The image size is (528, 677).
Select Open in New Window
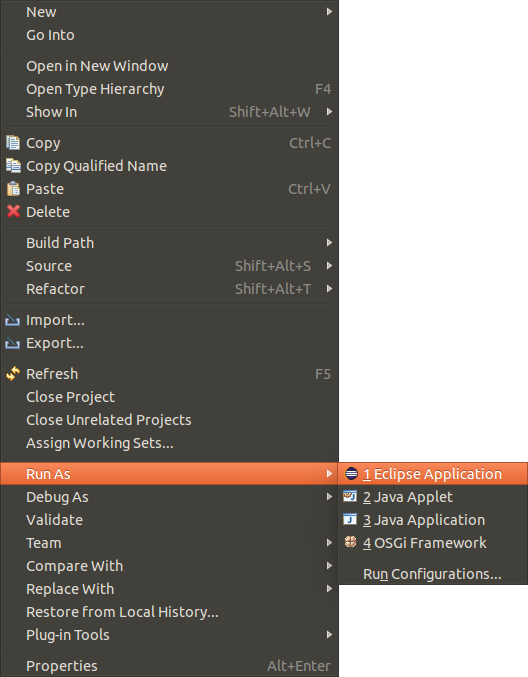(x=169, y=66)
